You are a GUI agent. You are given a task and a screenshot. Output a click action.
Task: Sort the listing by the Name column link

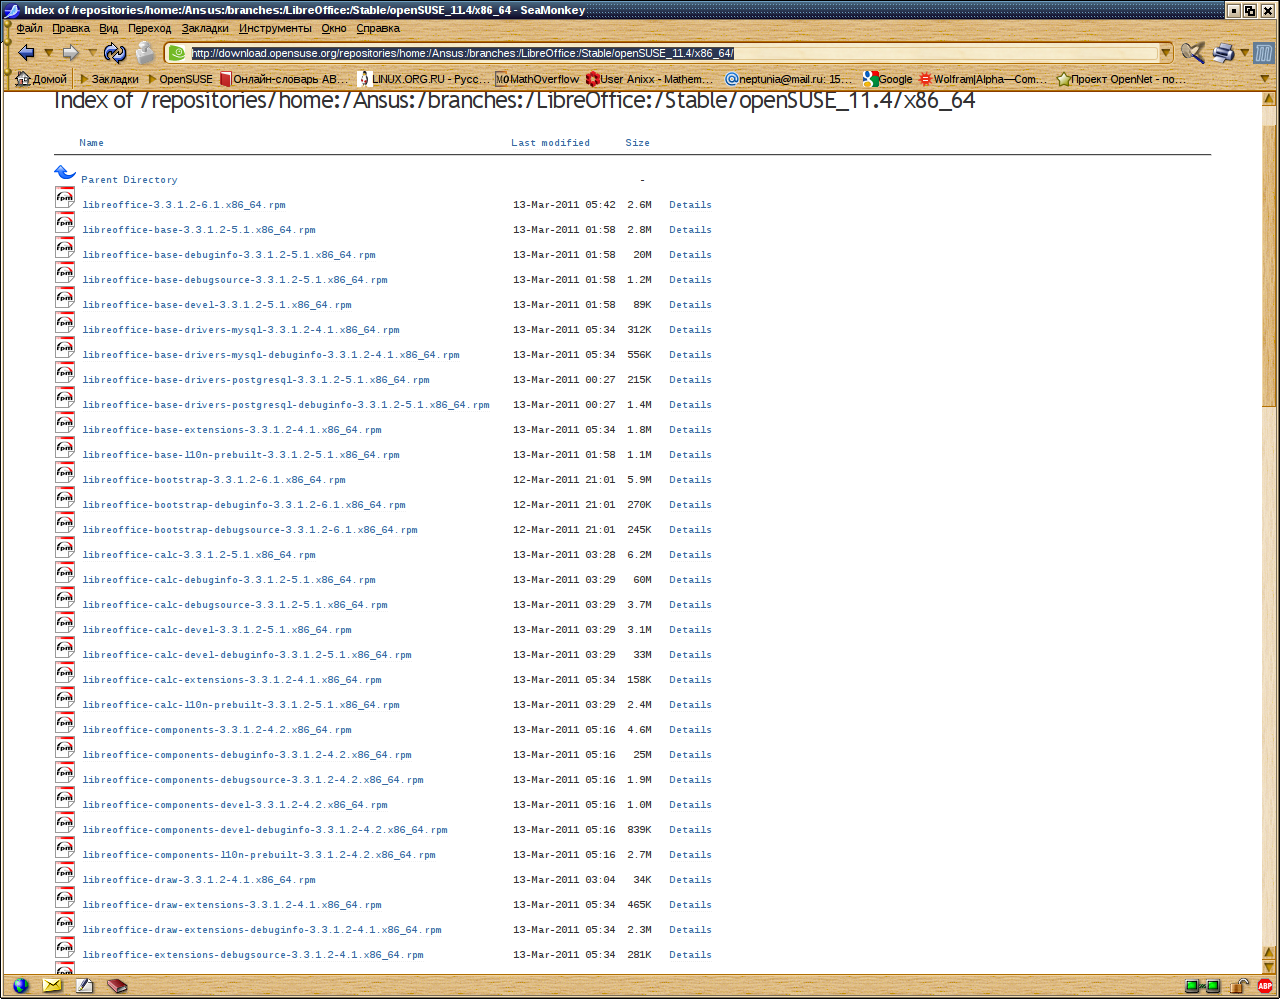[92, 143]
